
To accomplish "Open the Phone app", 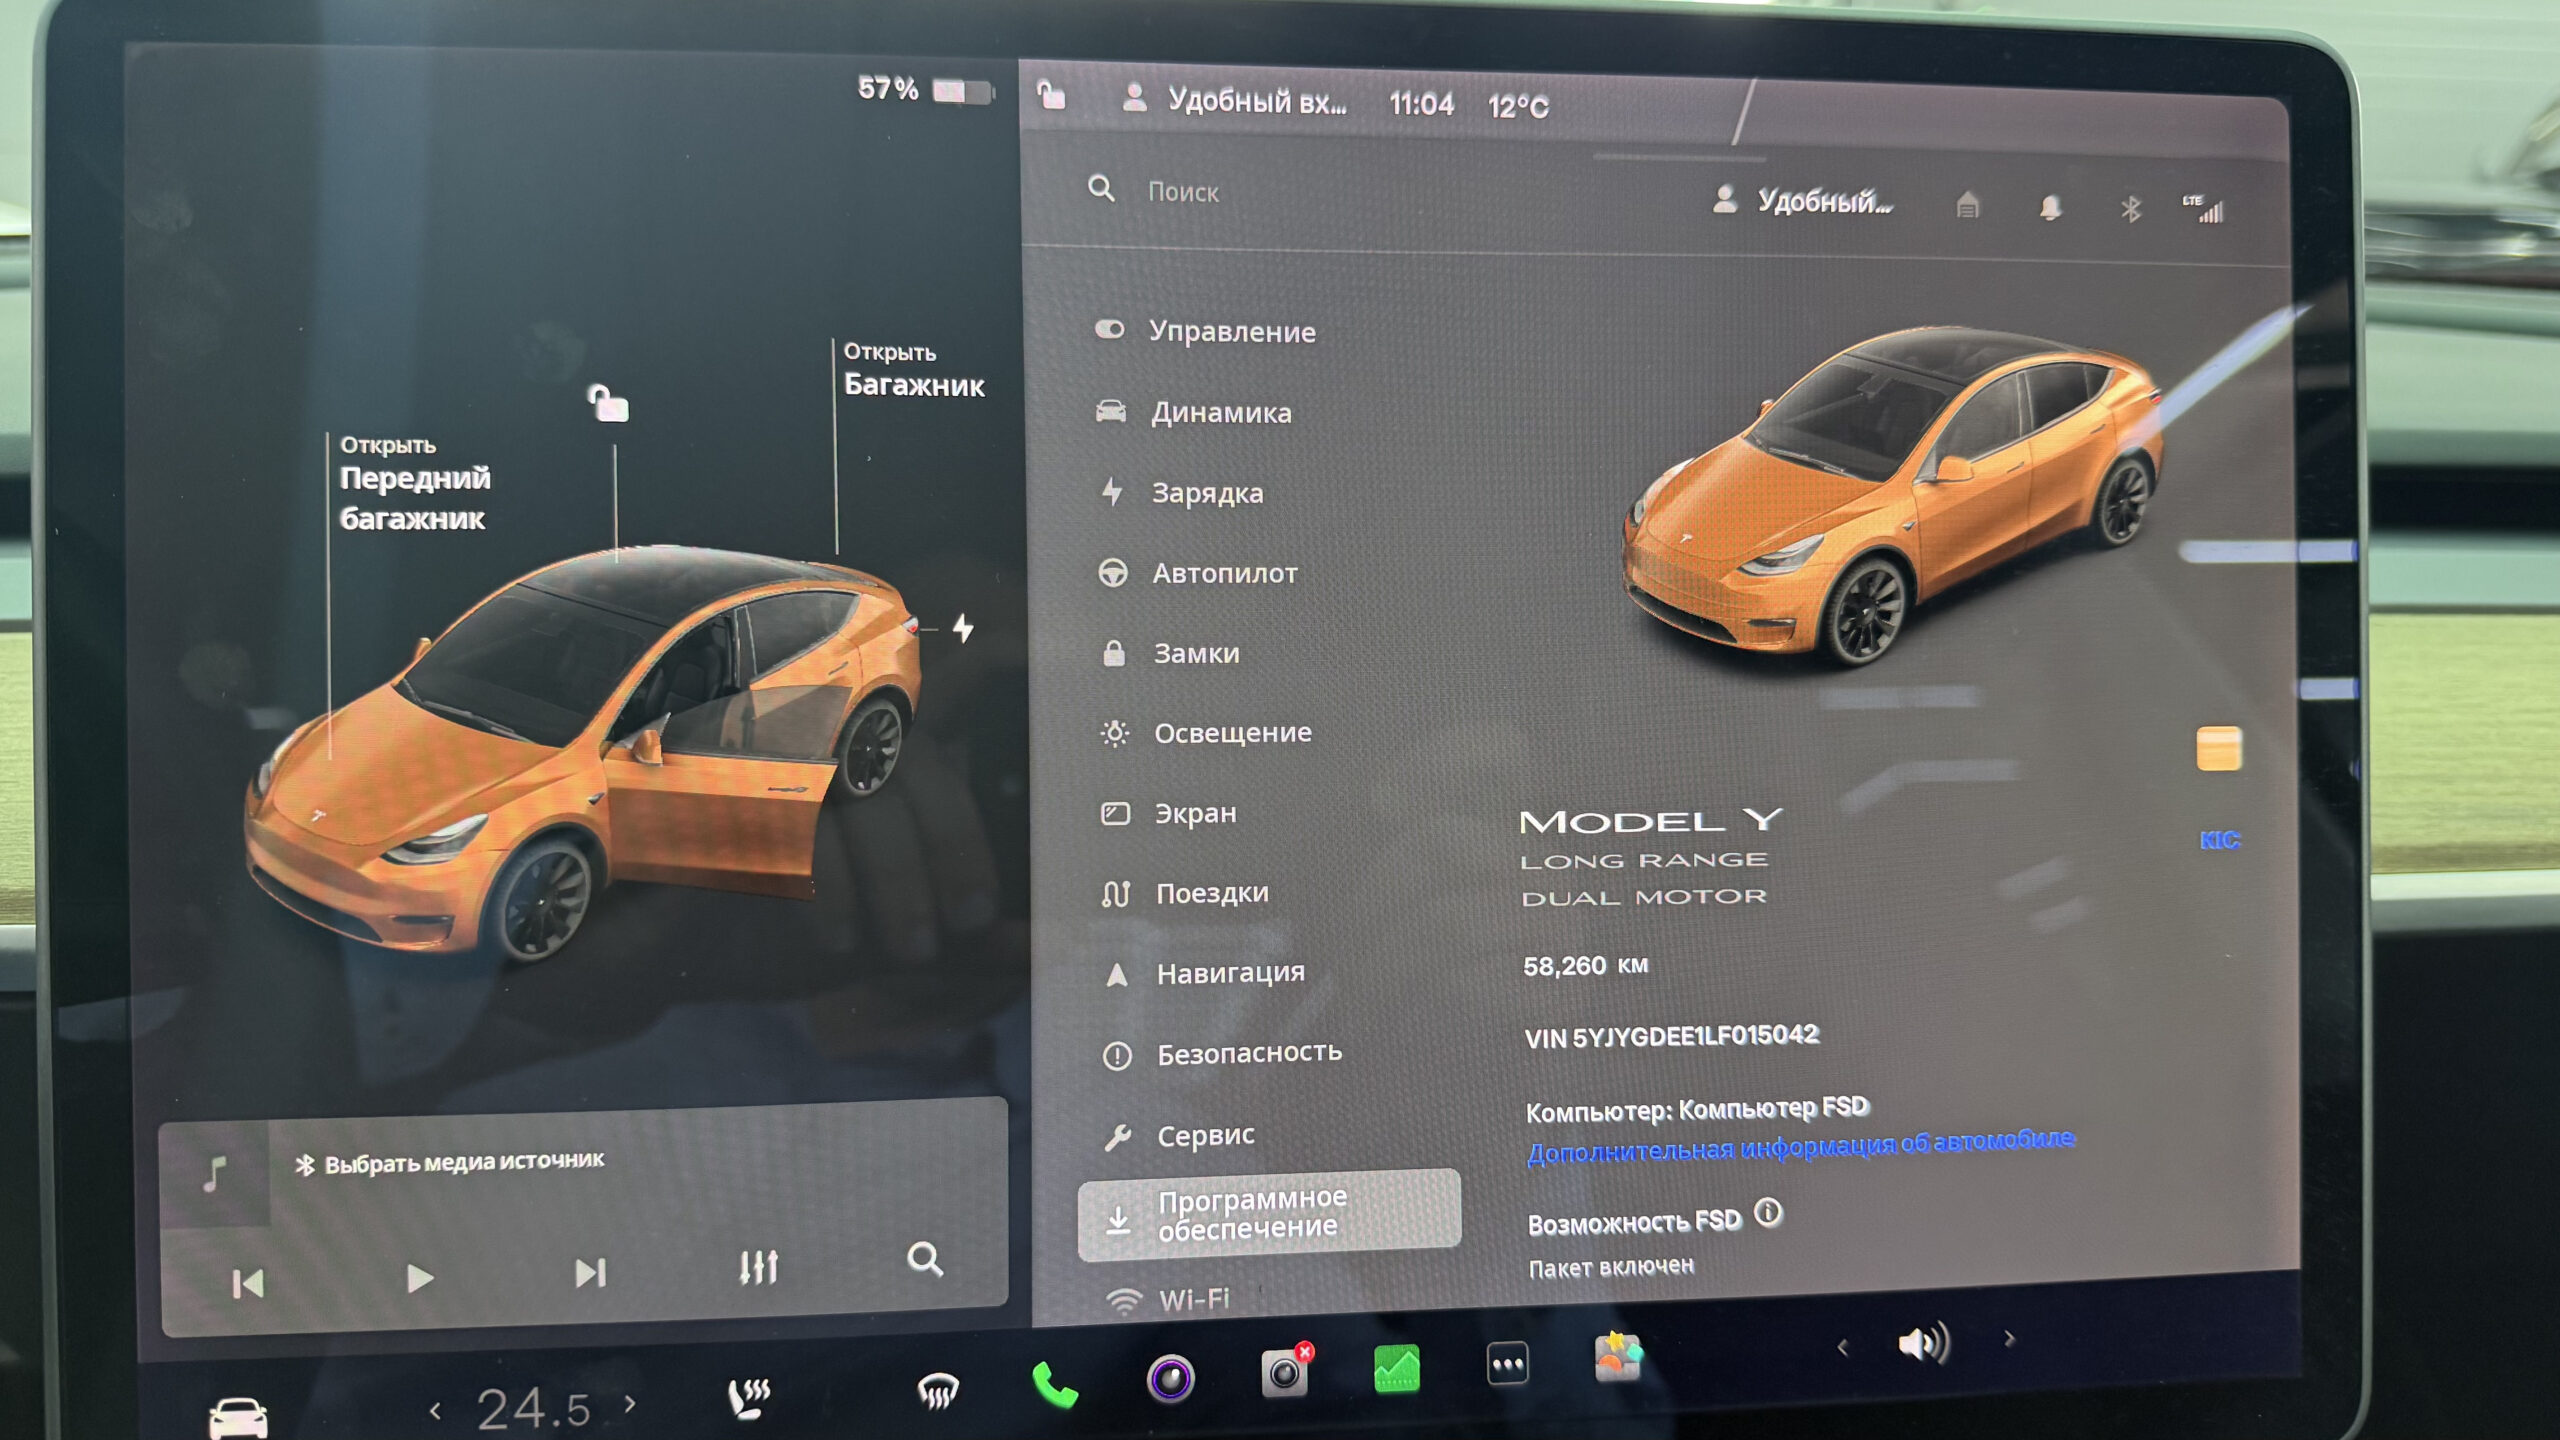I will pyautogui.click(x=1054, y=1384).
